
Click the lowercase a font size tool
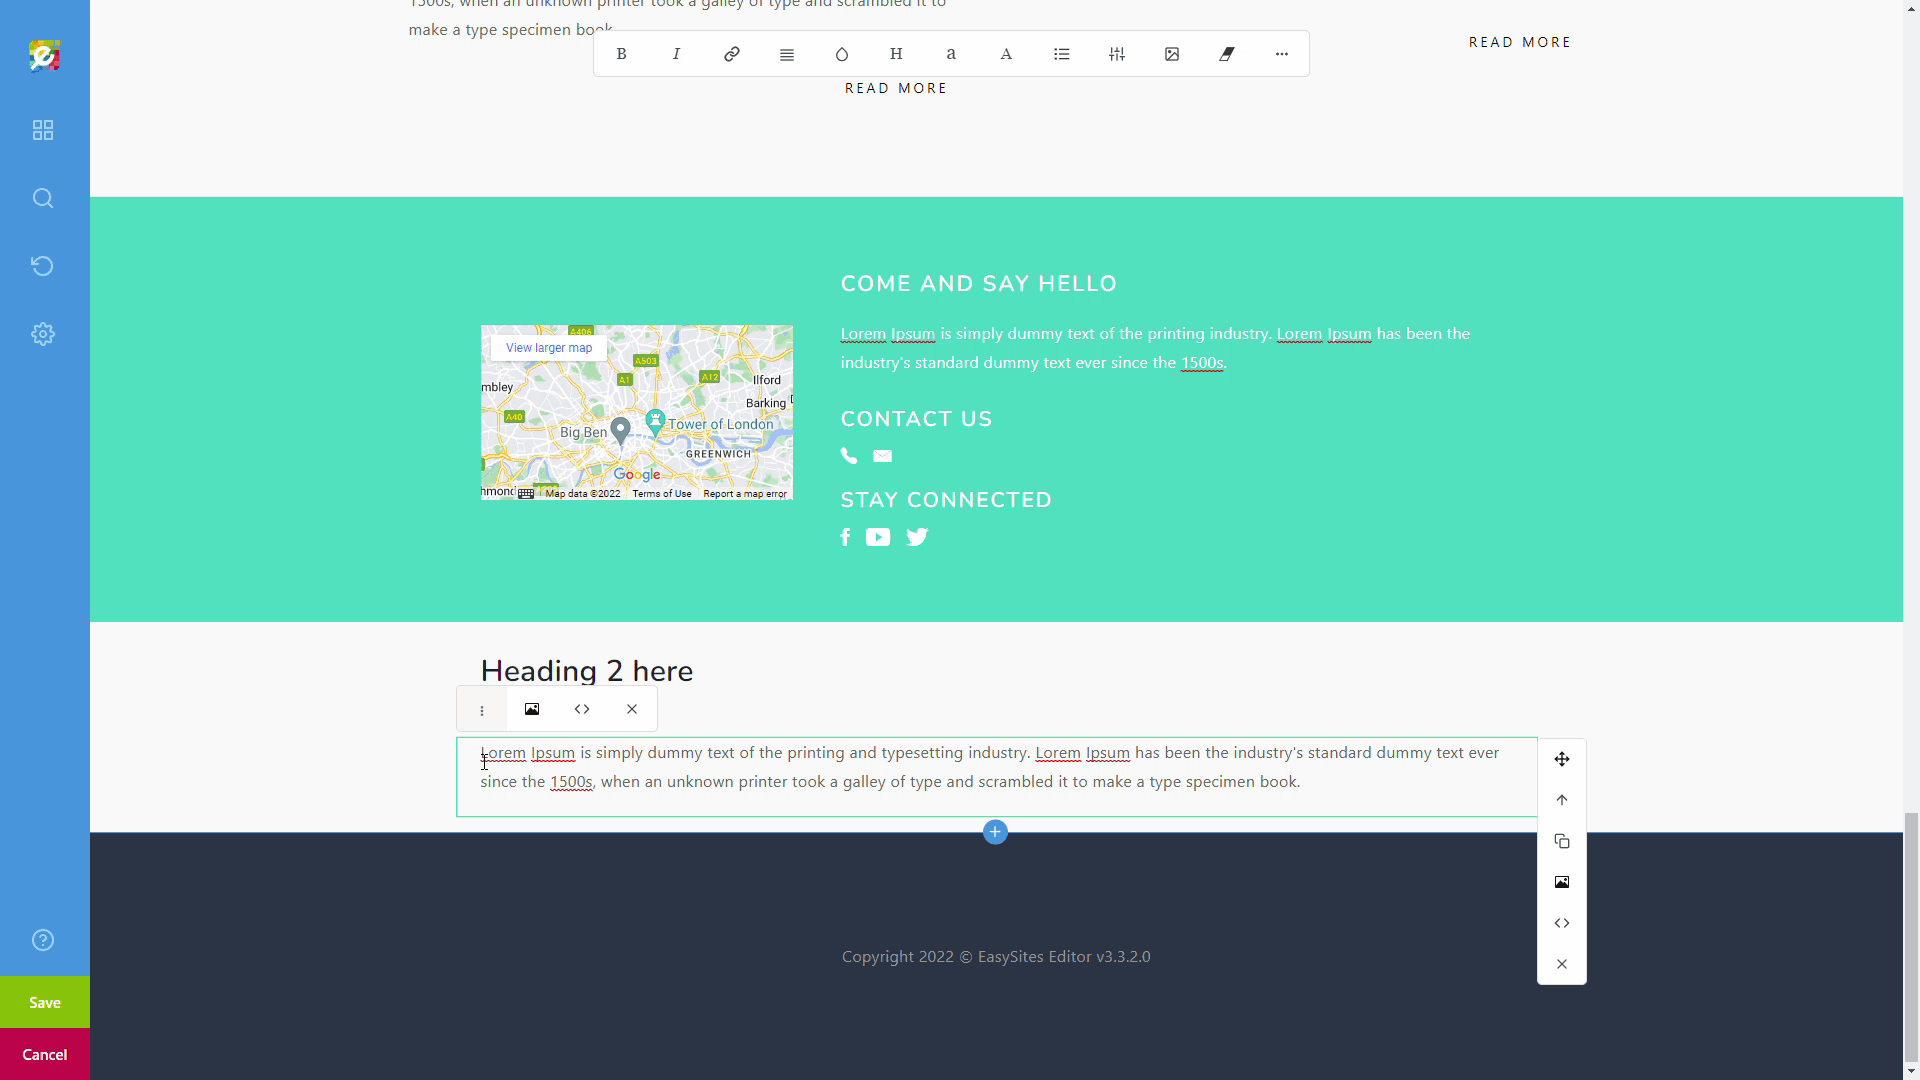pos(951,54)
